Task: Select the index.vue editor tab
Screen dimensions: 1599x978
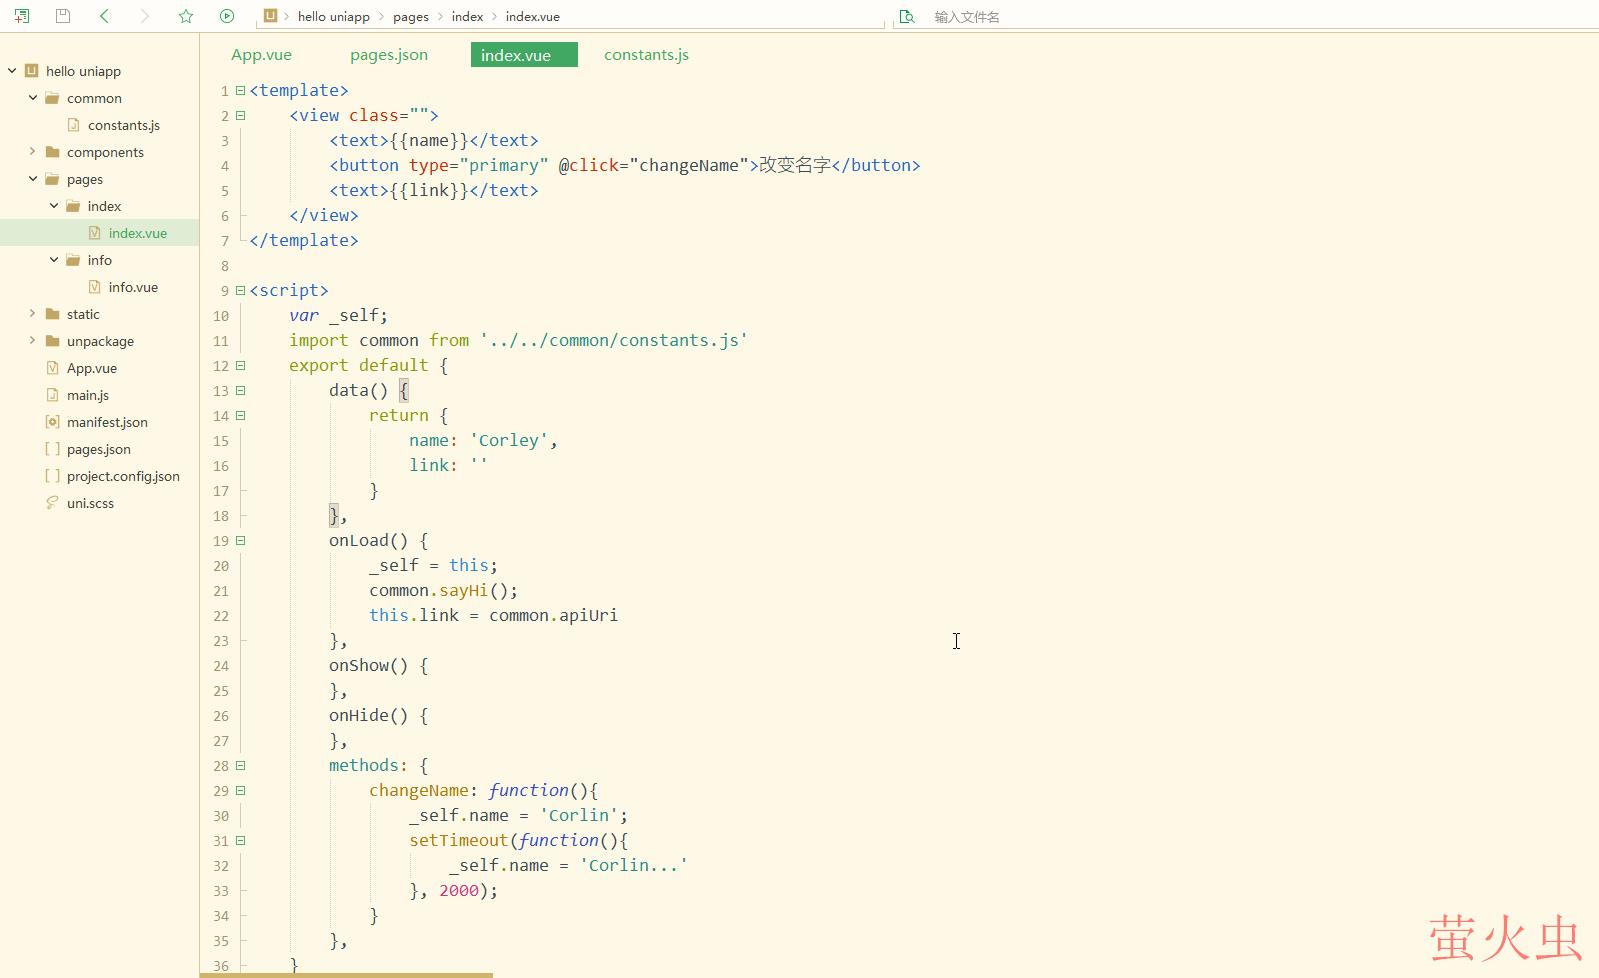Action: [524, 55]
